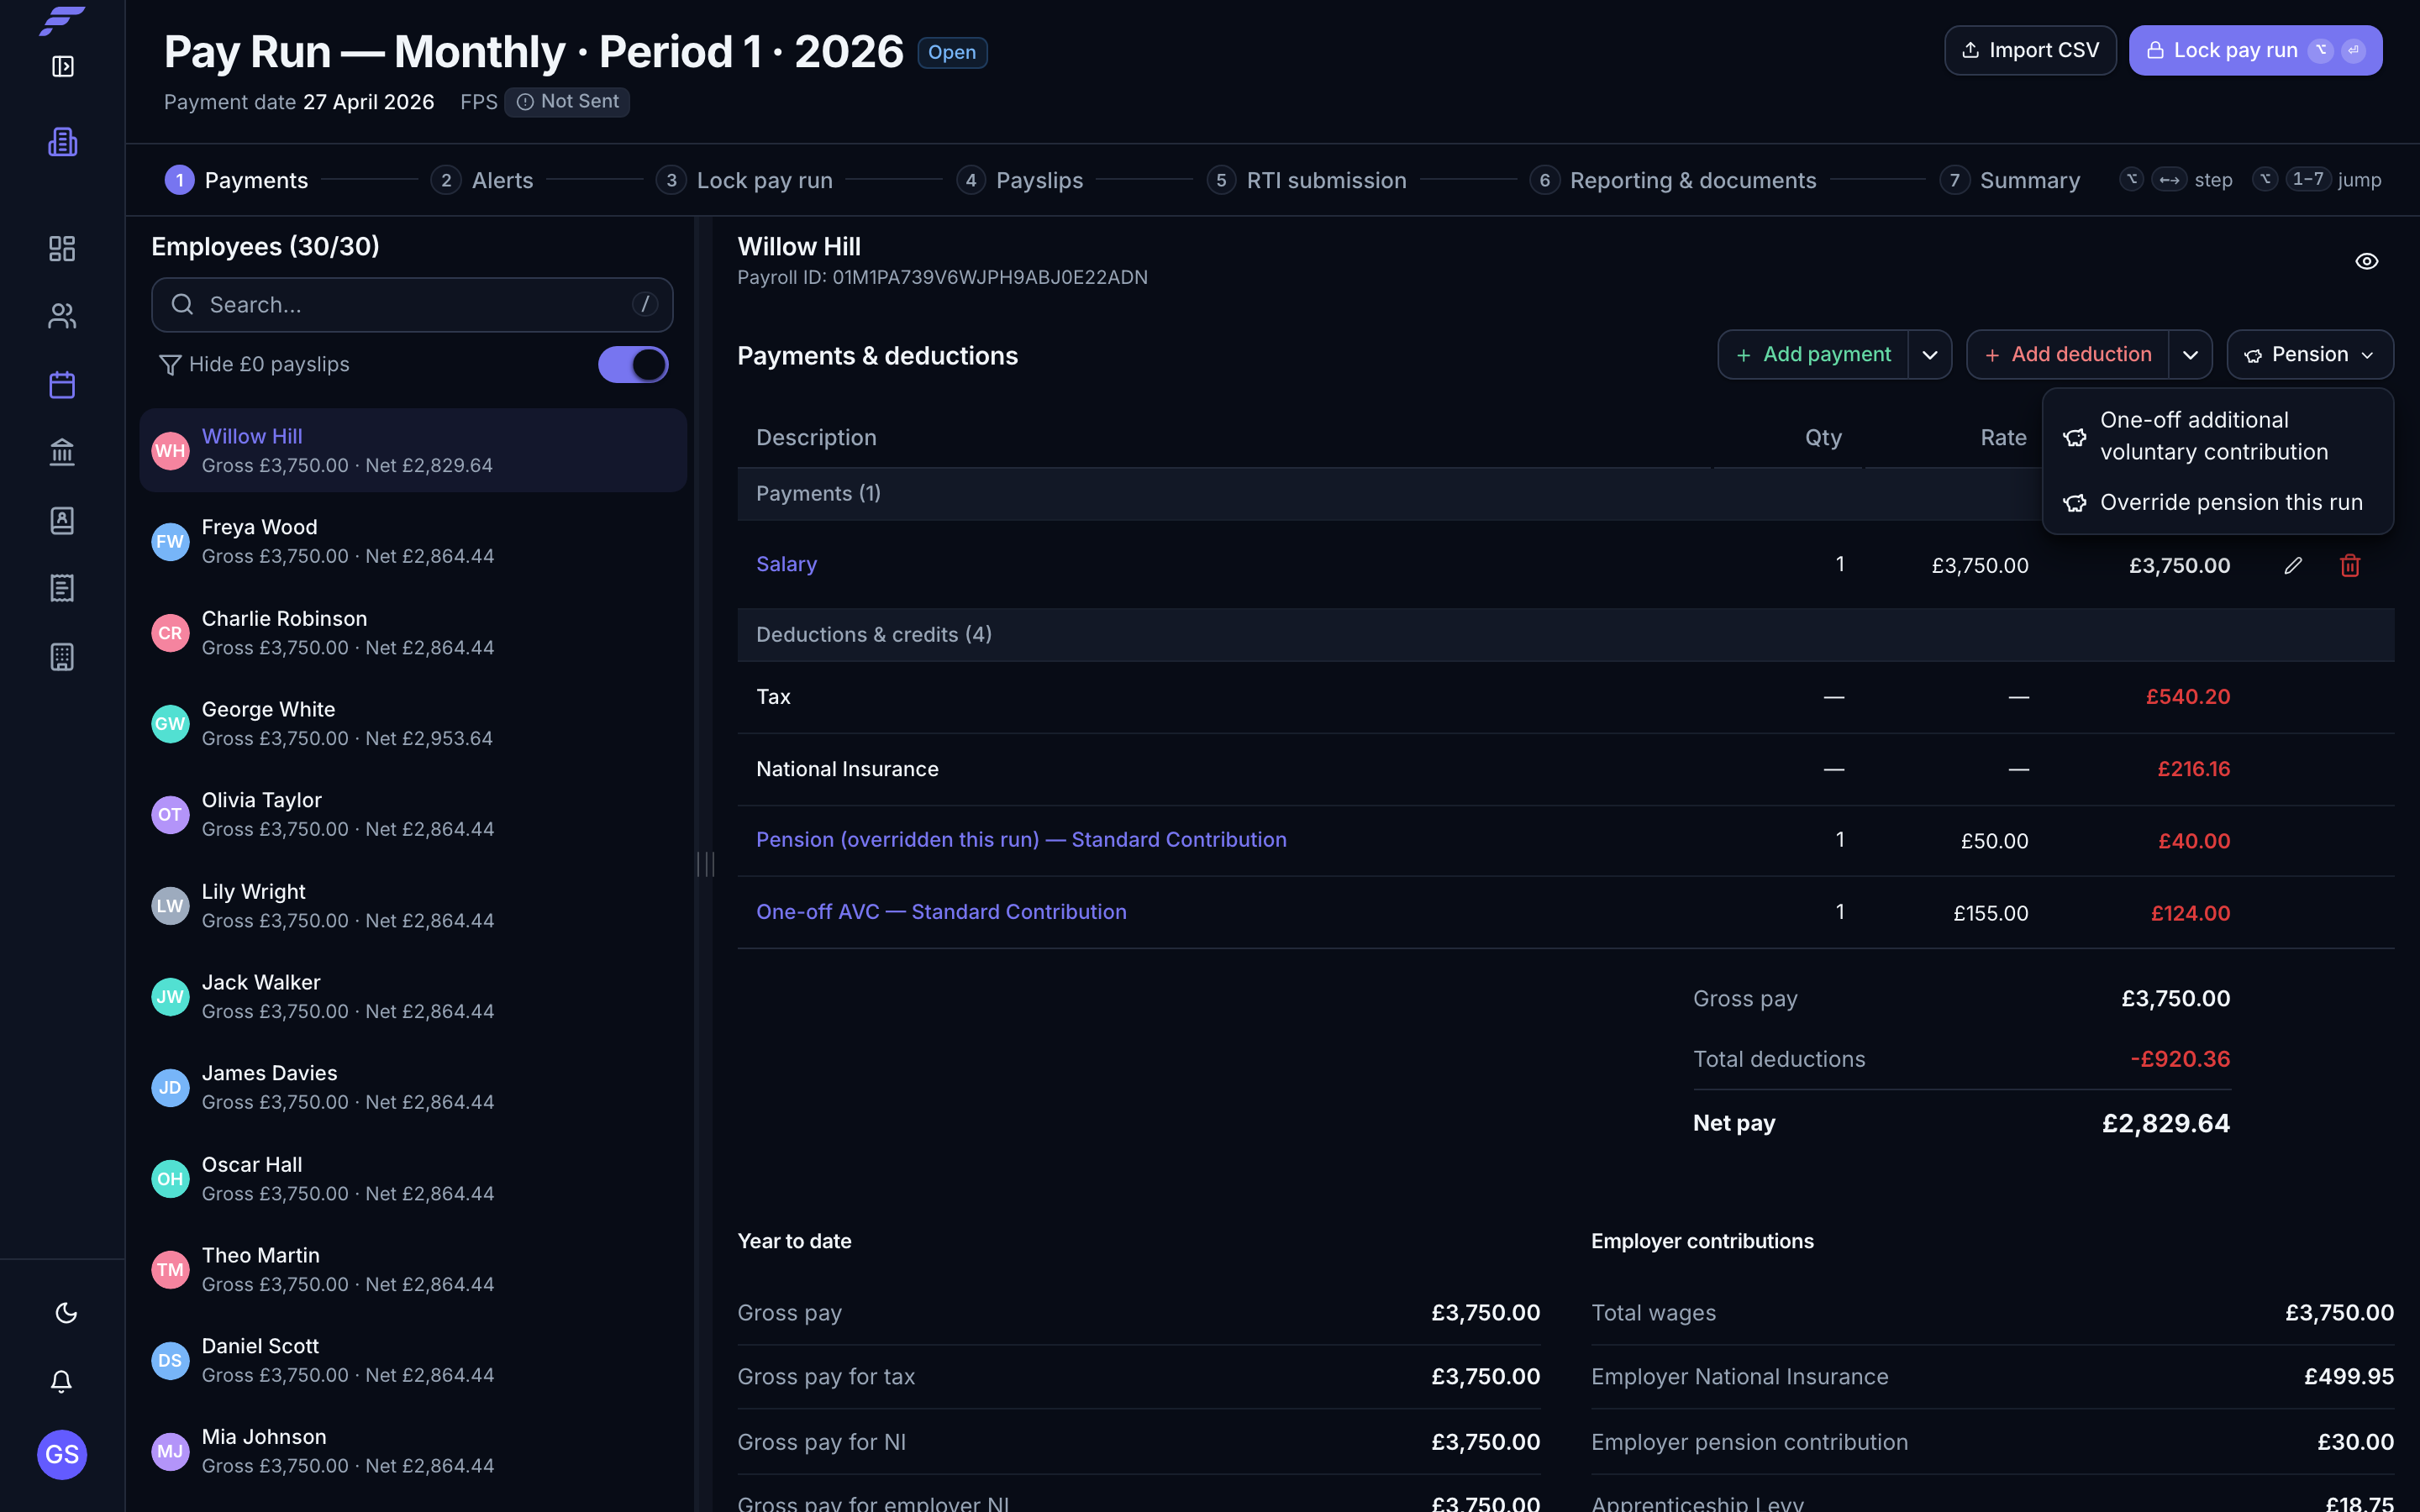Expand the Add deduction dropdown arrow
This screenshot has height=1512, width=2420.
pyautogui.click(x=2189, y=355)
